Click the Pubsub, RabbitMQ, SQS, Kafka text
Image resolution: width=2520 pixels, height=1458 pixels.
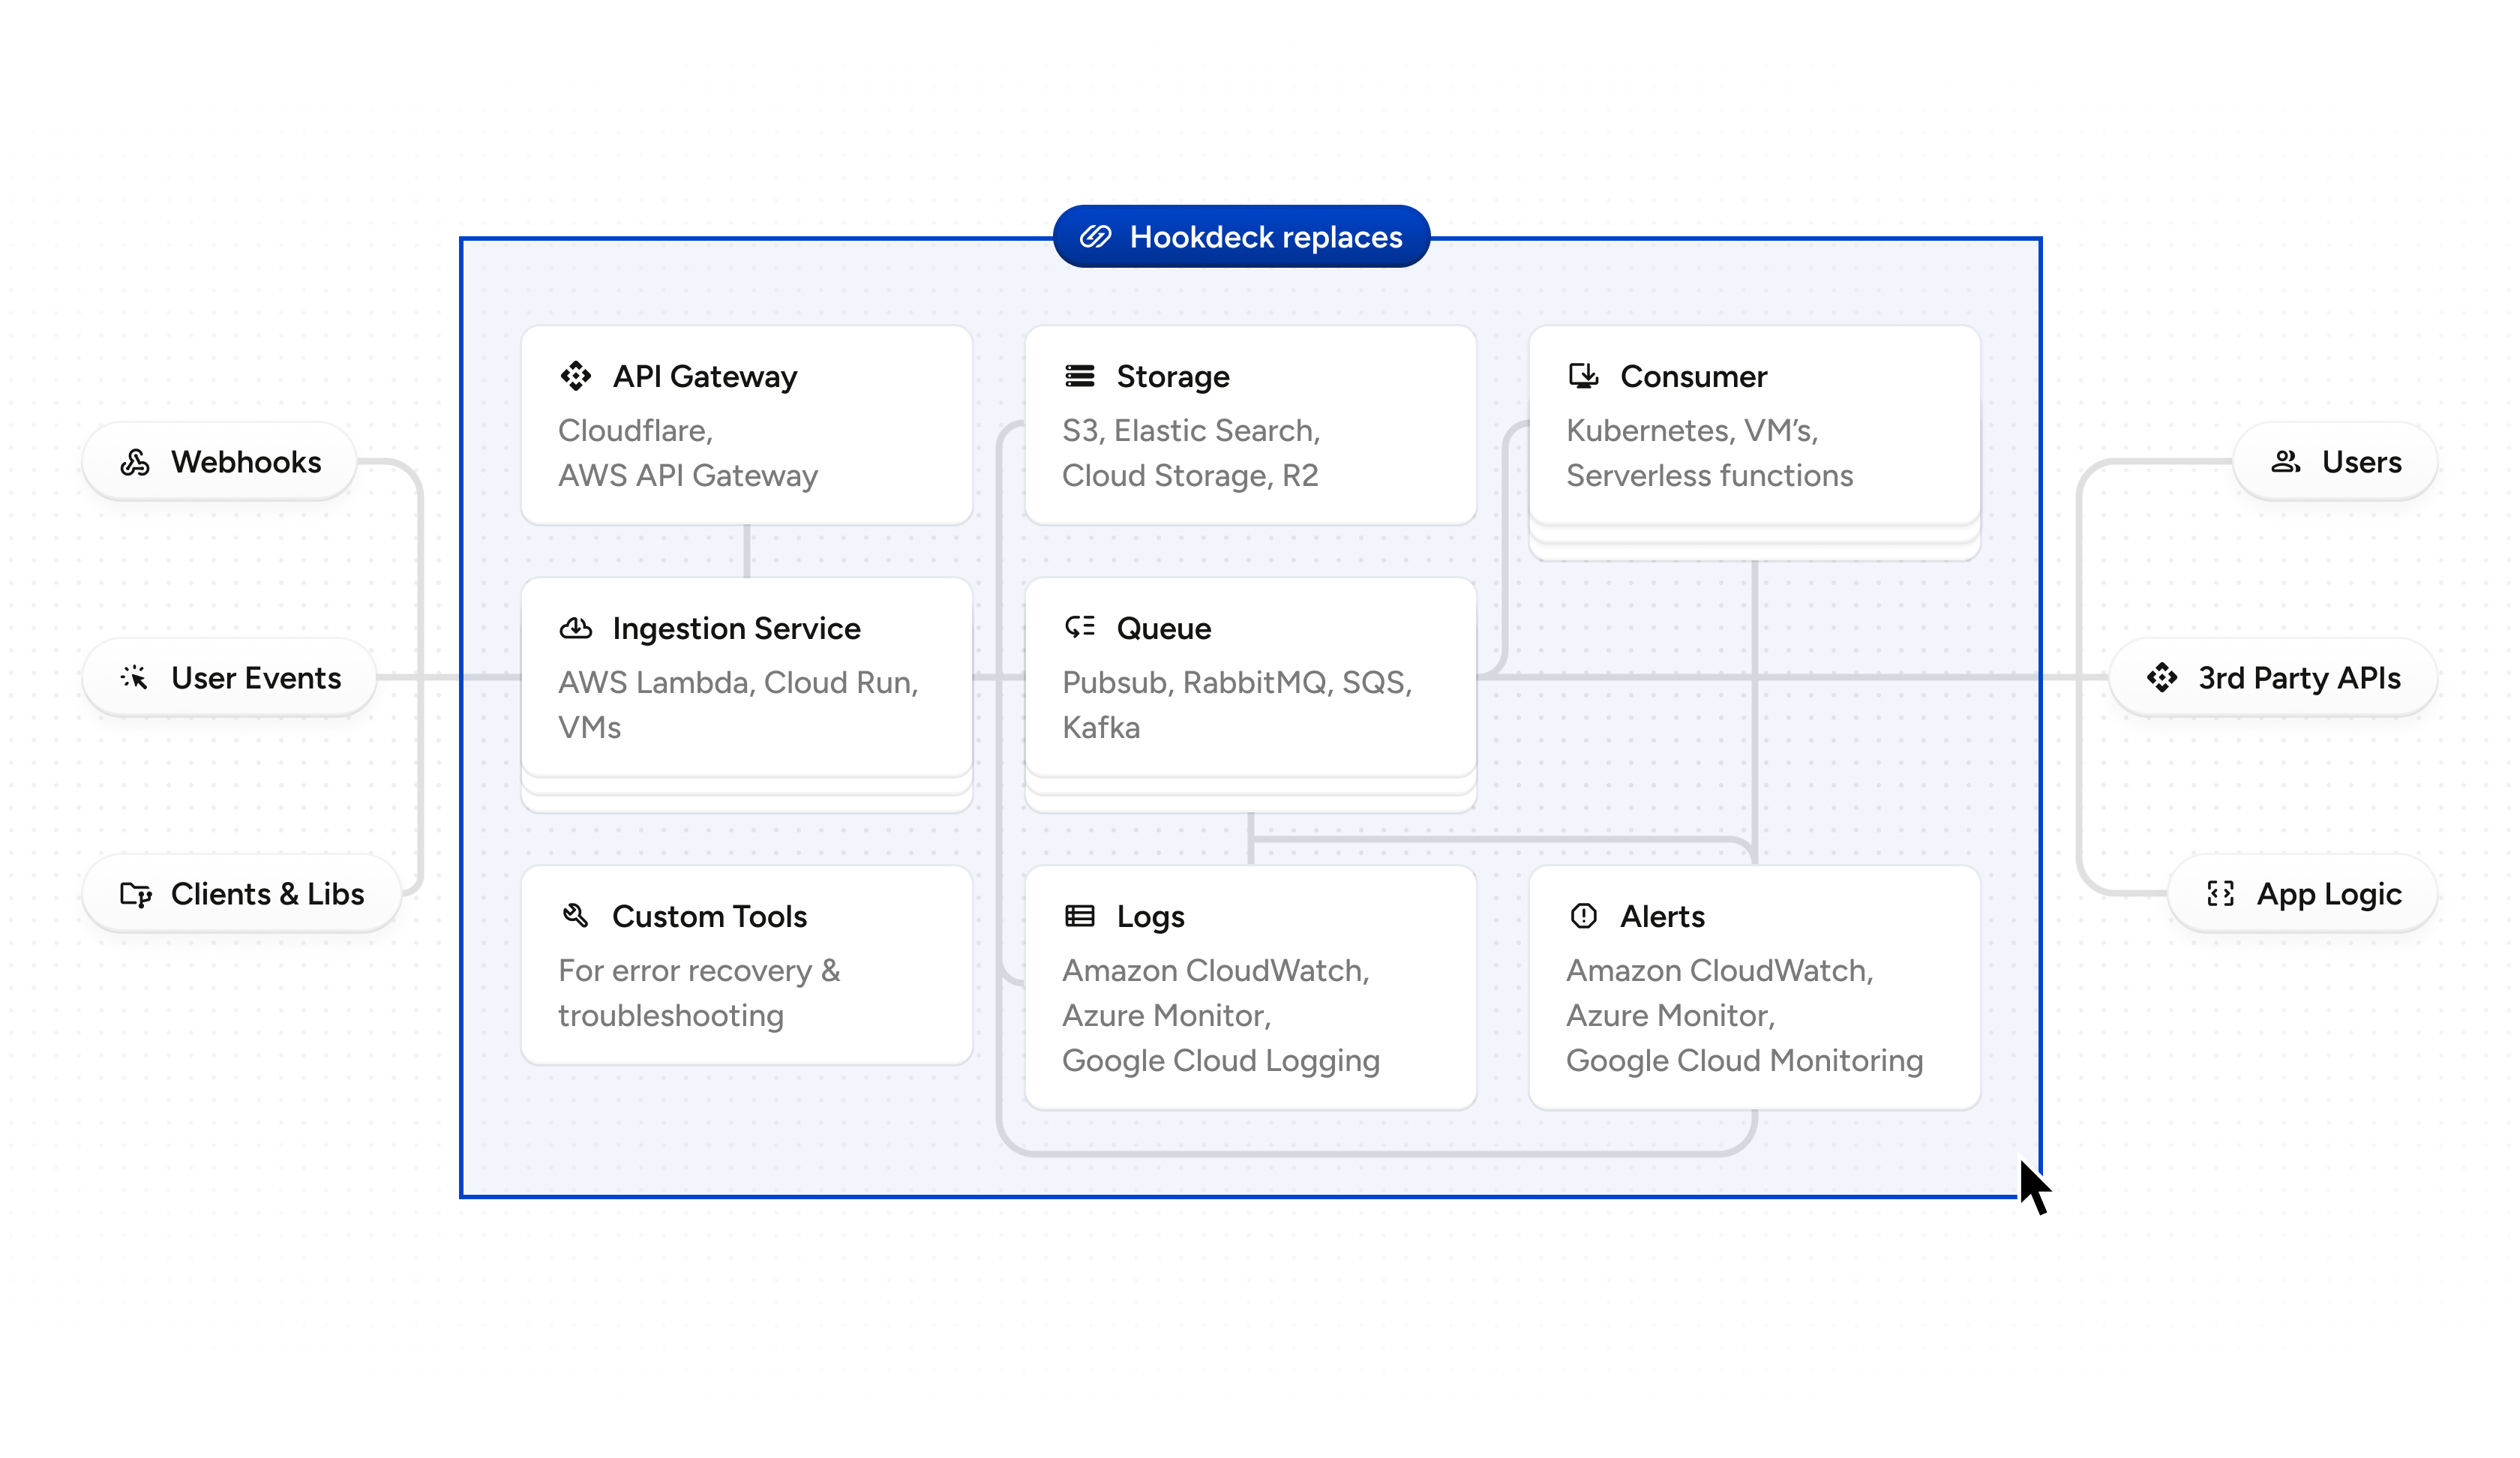pyautogui.click(x=1236, y=705)
